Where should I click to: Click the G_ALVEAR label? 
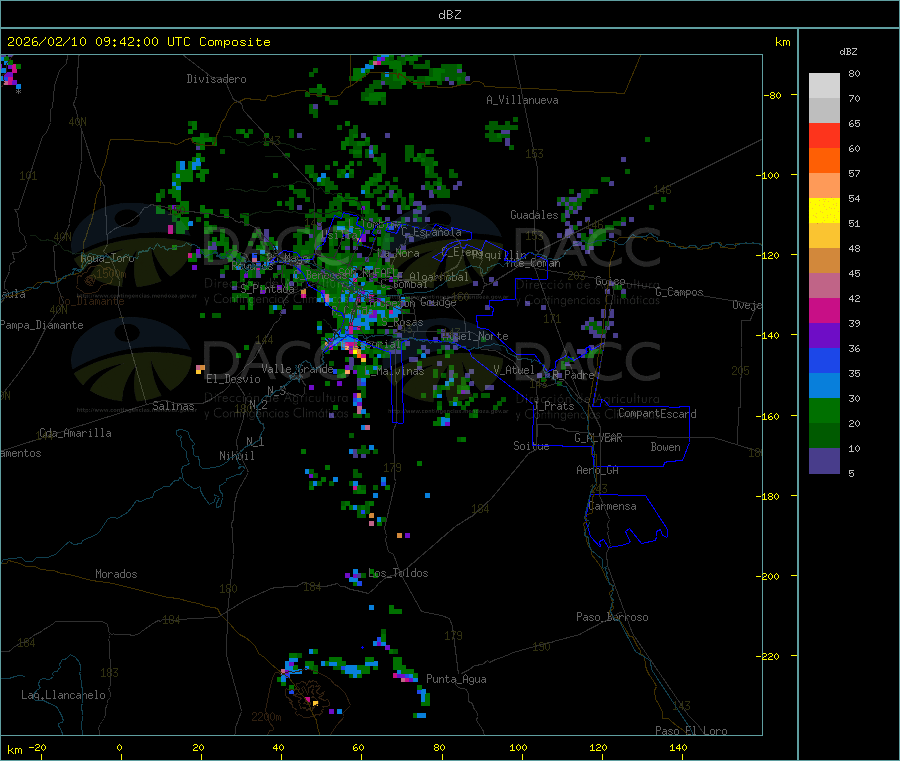click(x=598, y=438)
